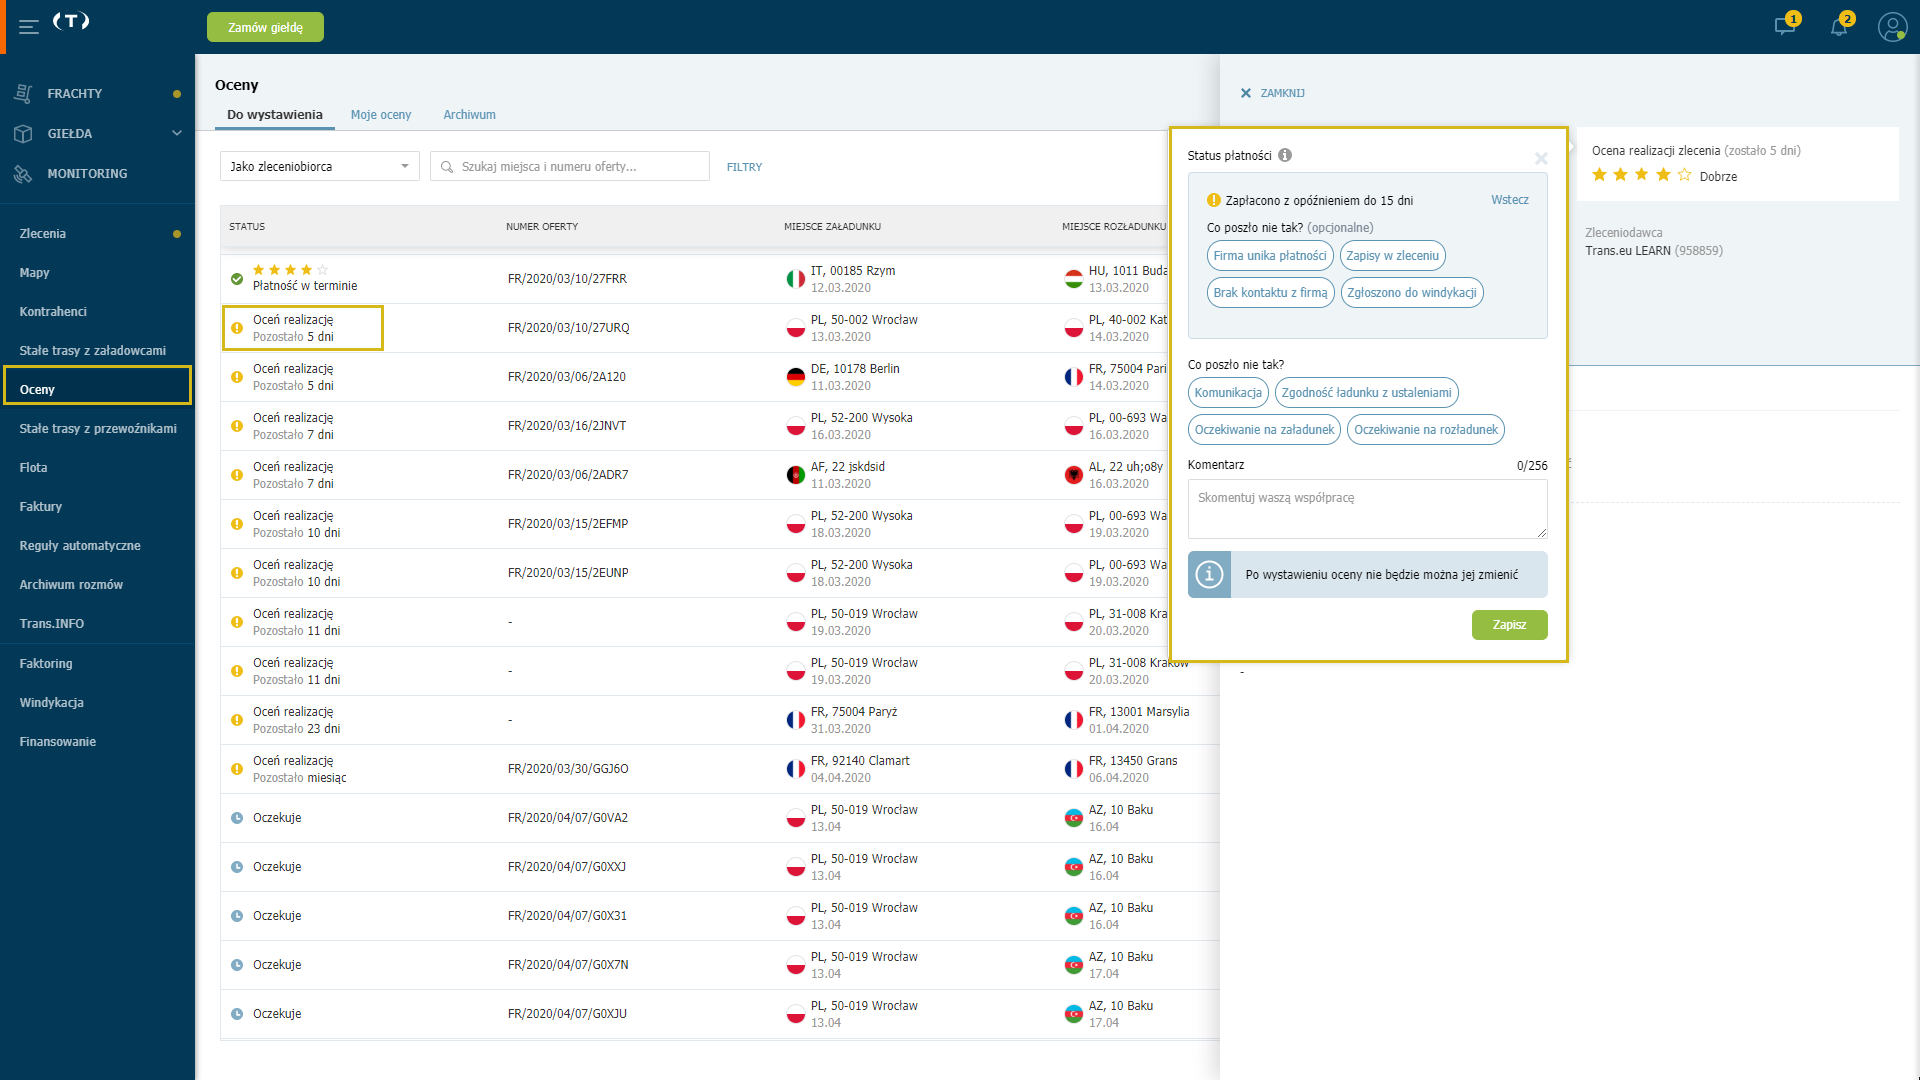This screenshot has width=1920, height=1080.
Task: Toggle the Zgłoszono do windykacji tag
Action: (x=1411, y=293)
